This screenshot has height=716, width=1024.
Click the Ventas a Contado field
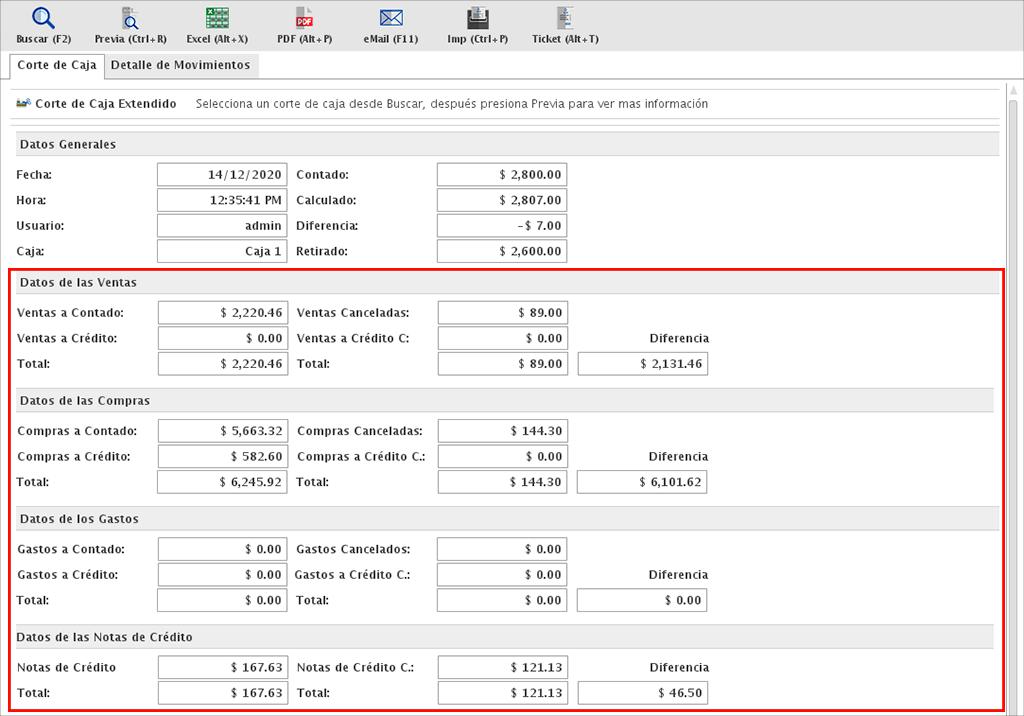click(x=222, y=313)
